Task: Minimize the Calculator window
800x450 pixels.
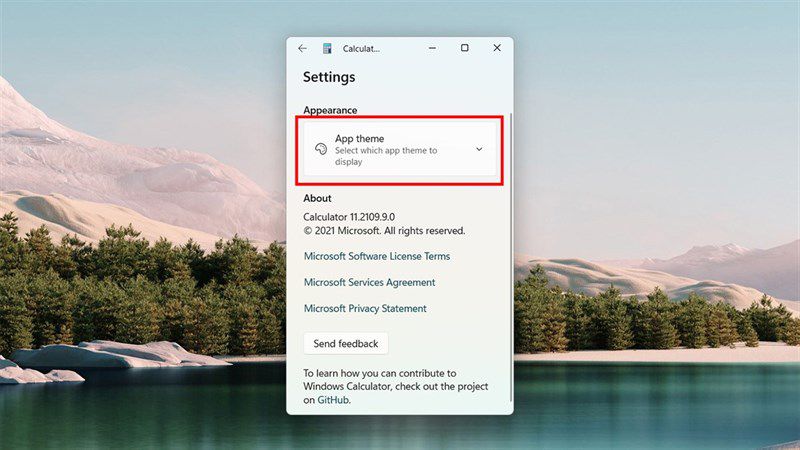Action: click(432, 48)
